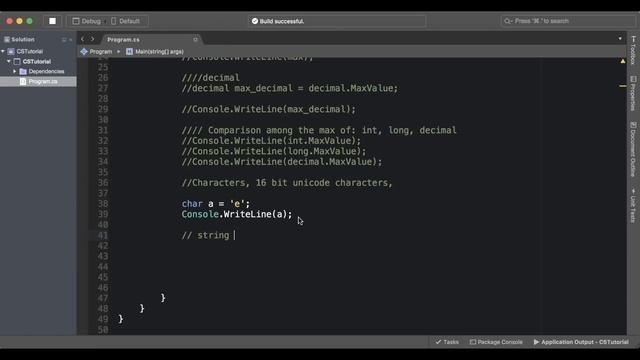Select the CSTutorial project item
640x360 pixels.
[x=37, y=62]
